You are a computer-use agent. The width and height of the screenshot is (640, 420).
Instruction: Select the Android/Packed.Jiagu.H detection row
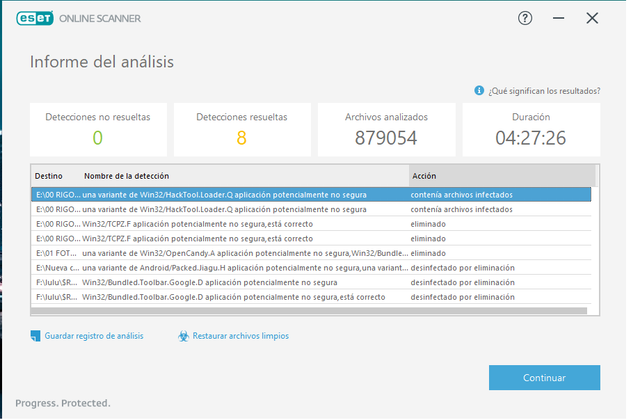[x=311, y=268]
